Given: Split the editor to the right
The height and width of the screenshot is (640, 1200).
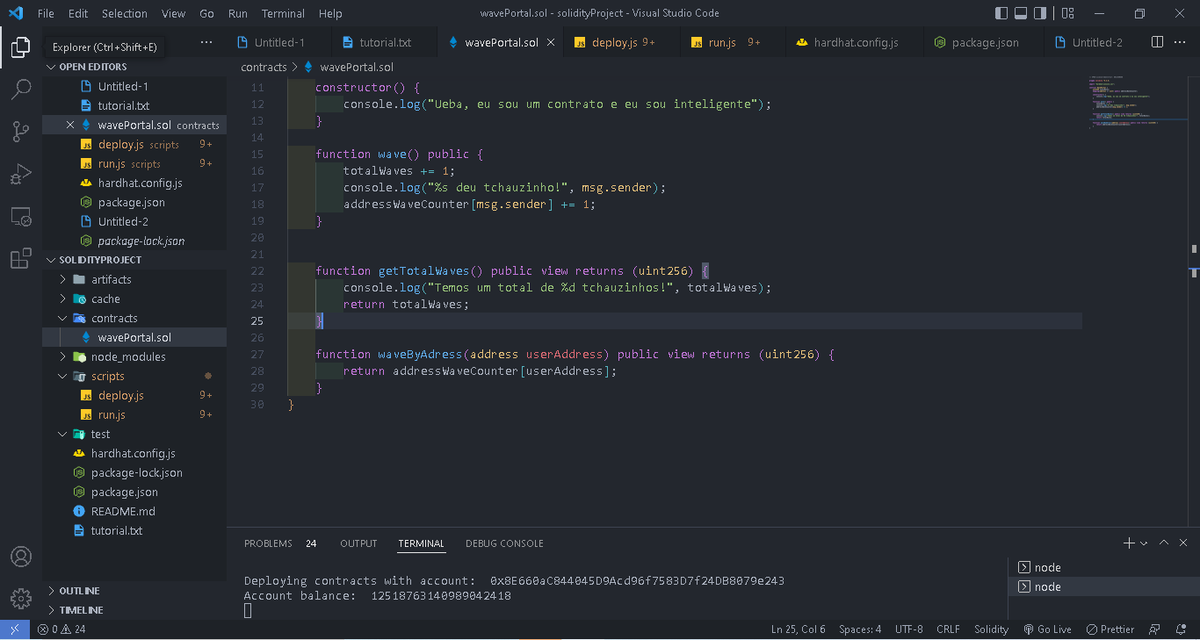Looking at the screenshot, I should click(x=1157, y=42).
